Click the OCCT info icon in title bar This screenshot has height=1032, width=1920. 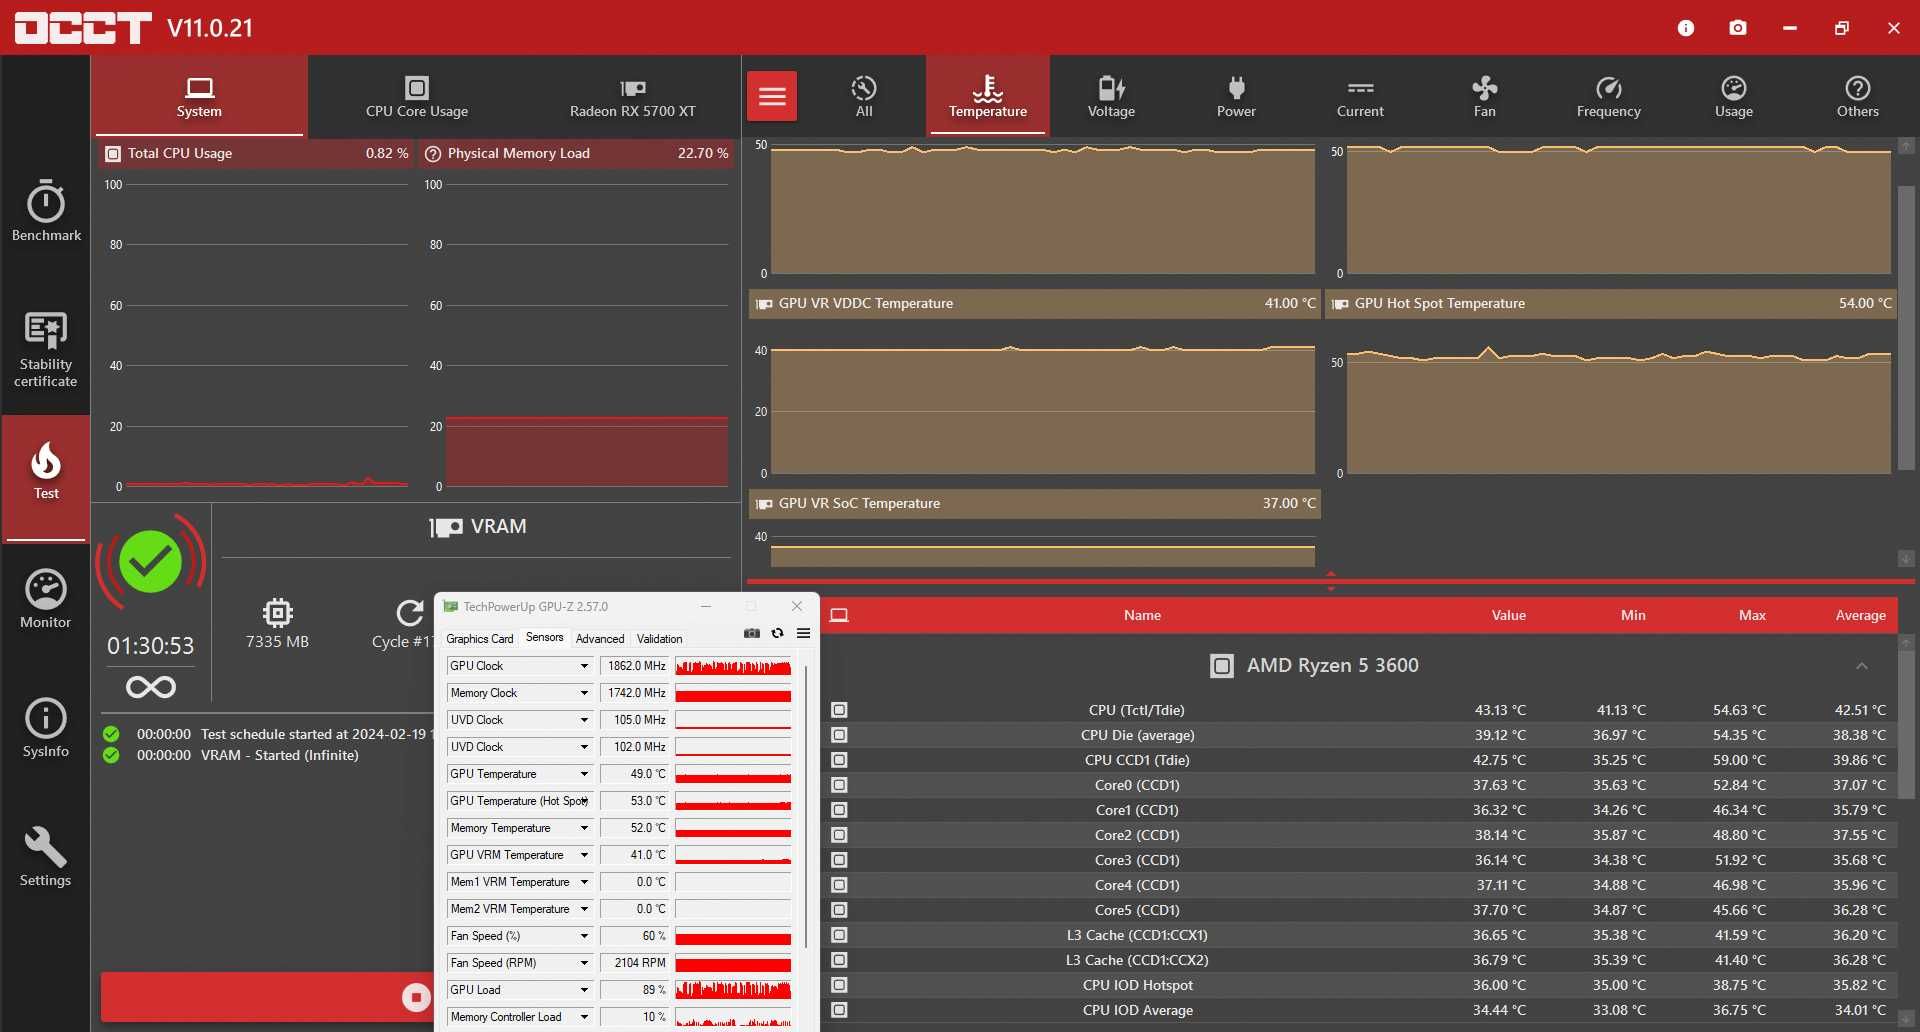pos(1686,28)
